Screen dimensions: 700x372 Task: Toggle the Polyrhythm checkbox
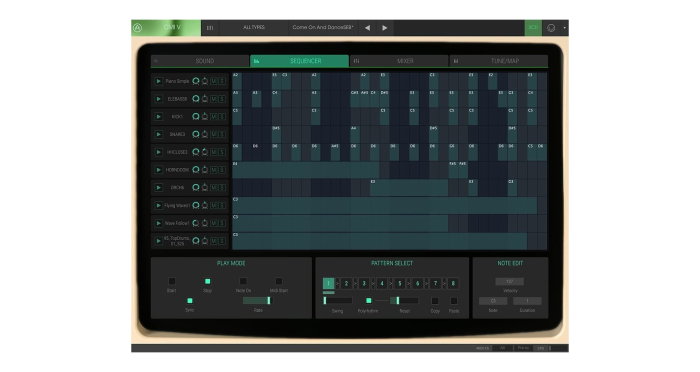[x=368, y=301]
